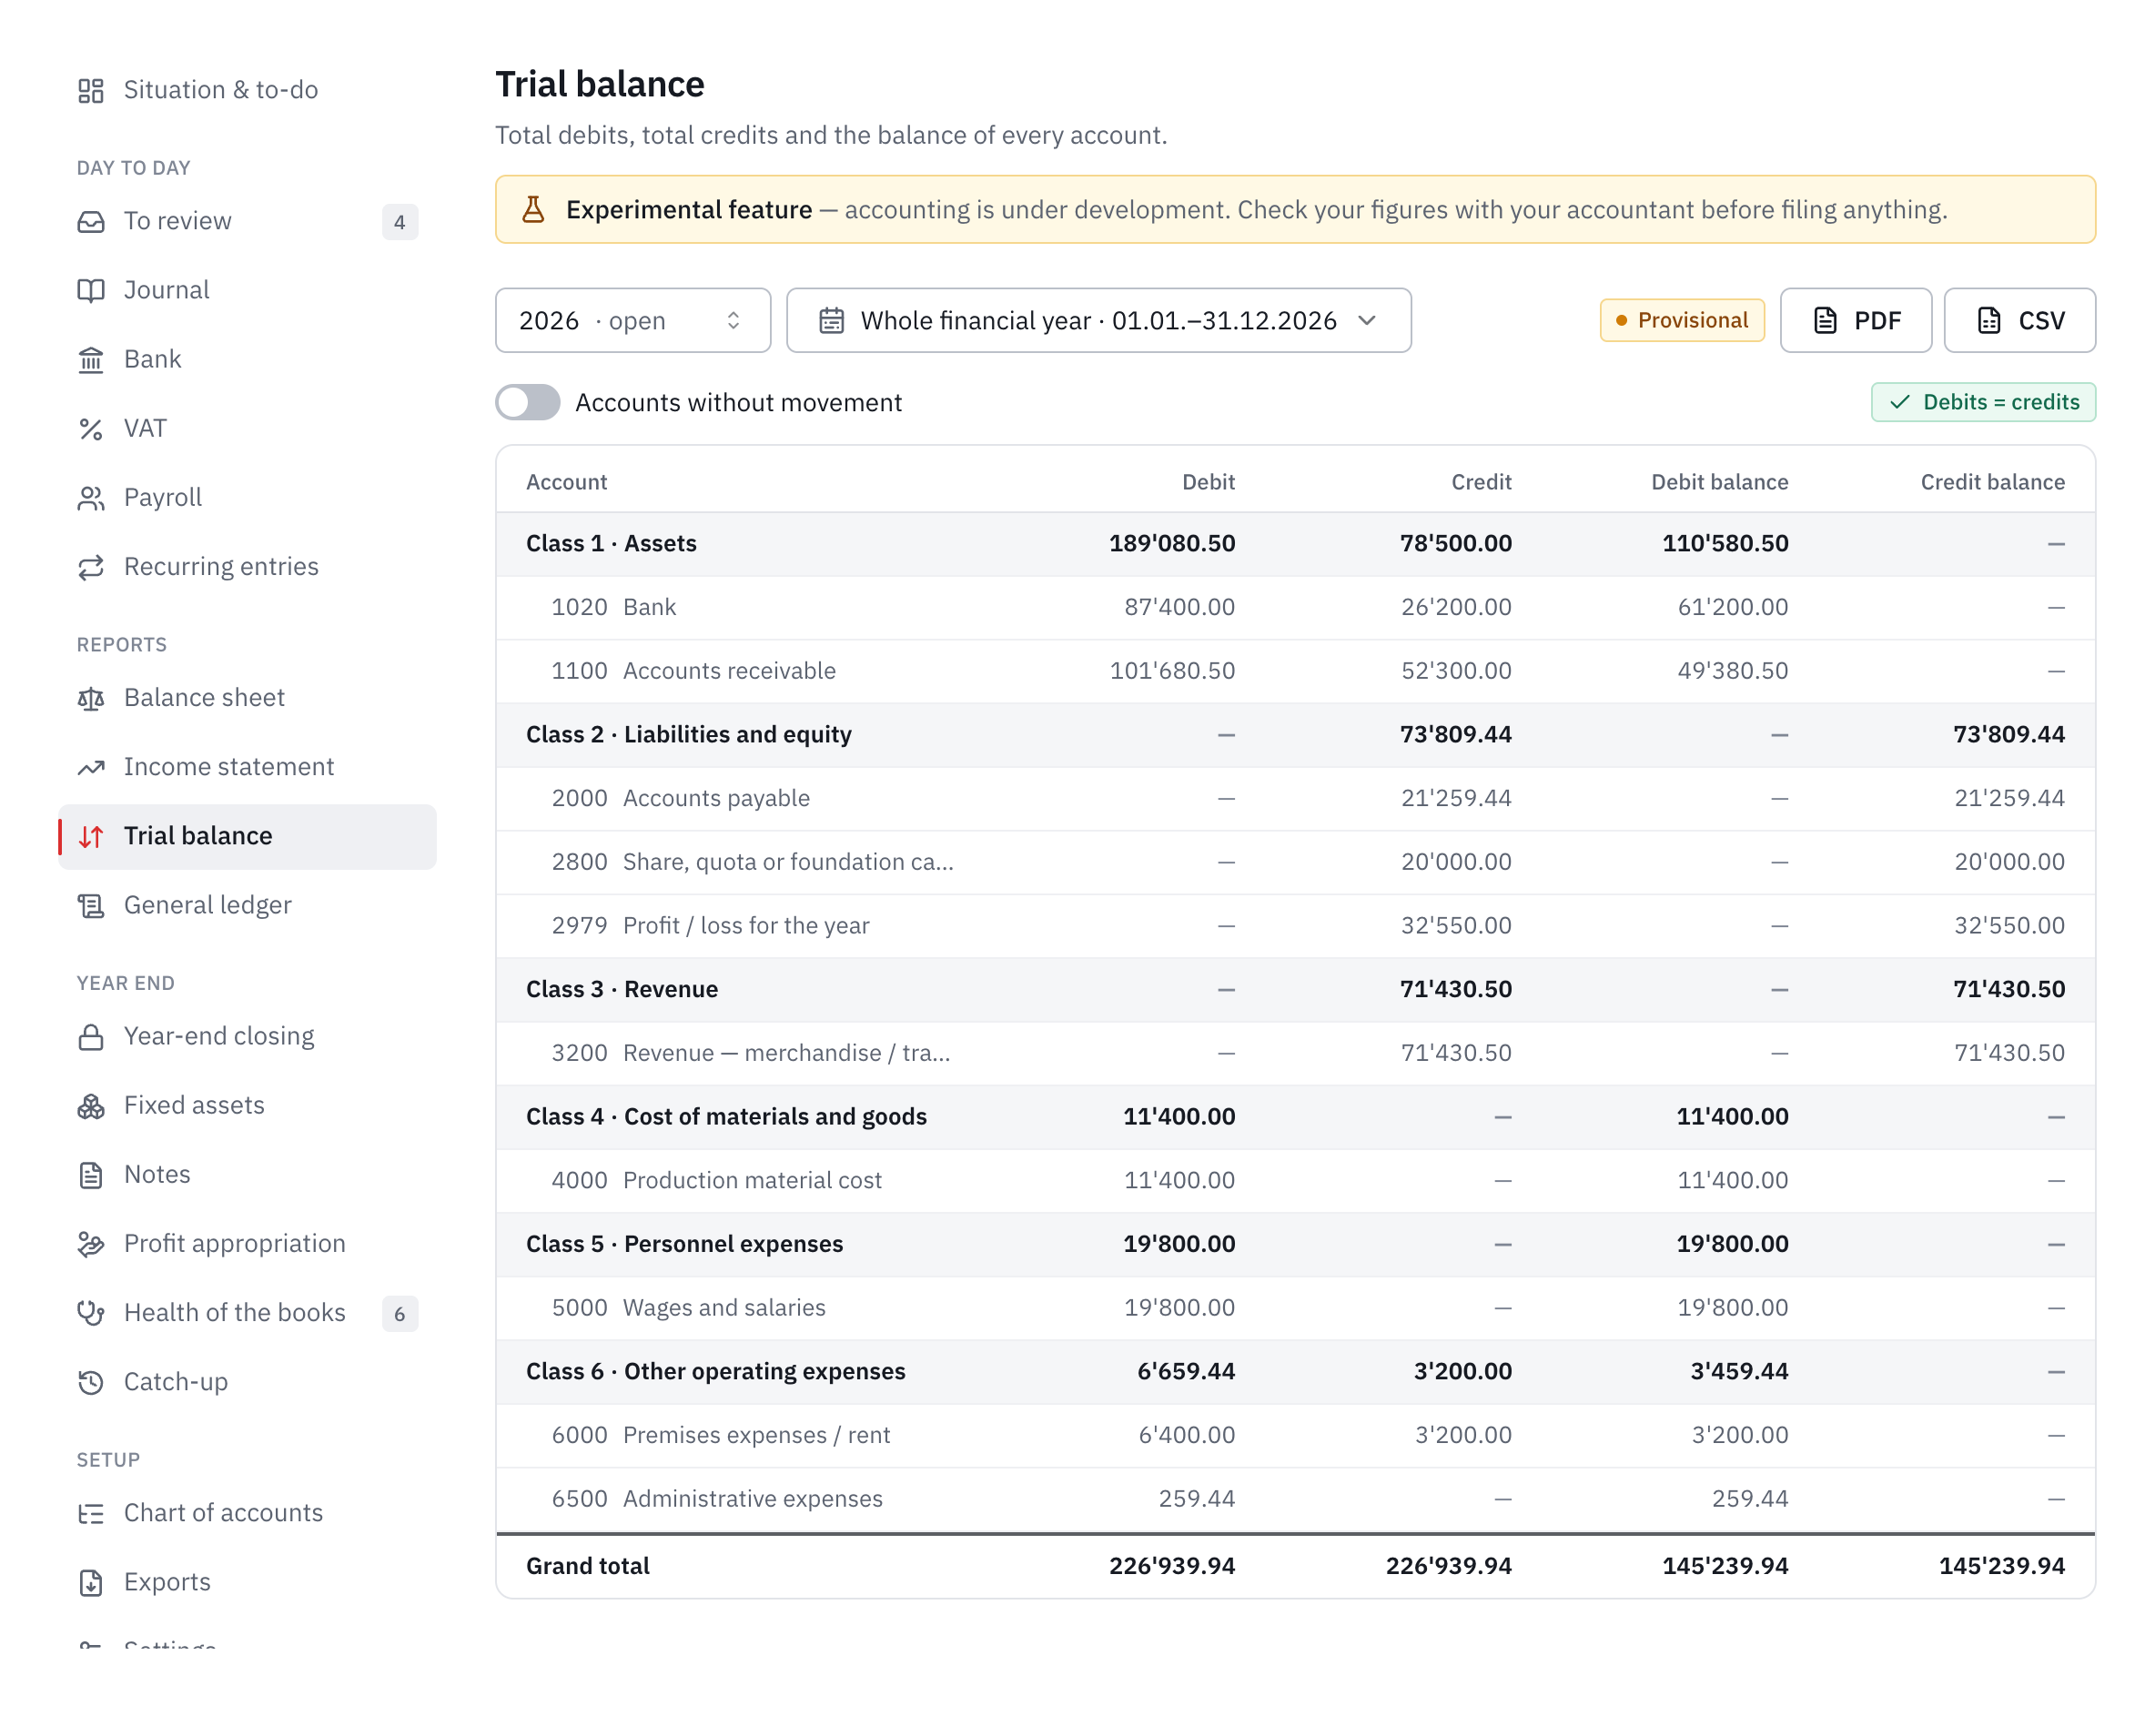Image resolution: width=2155 pixels, height=1736 pixels.
Task: Click the Exports file icon
Action: point(91,1582)
